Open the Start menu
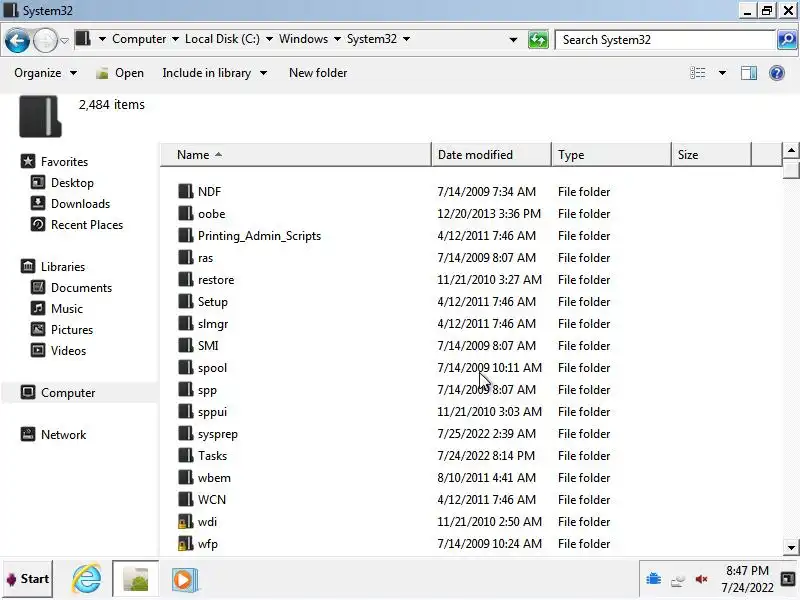Screen dimensions: 800x600 click(x=28, y=579)
